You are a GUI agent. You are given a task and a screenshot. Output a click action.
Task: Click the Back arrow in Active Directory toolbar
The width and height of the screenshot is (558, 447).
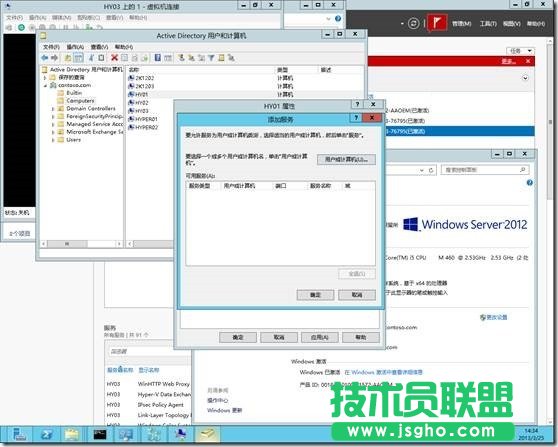point(45,58)
